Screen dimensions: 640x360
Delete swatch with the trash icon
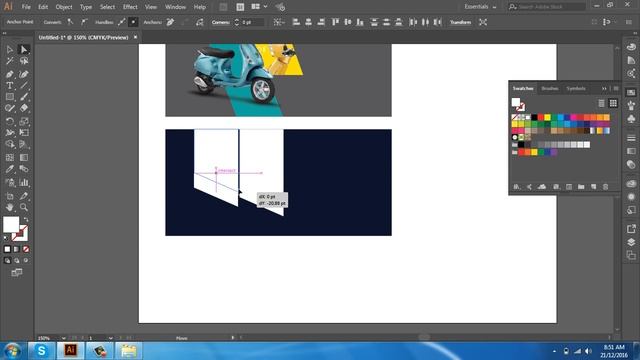606,187
